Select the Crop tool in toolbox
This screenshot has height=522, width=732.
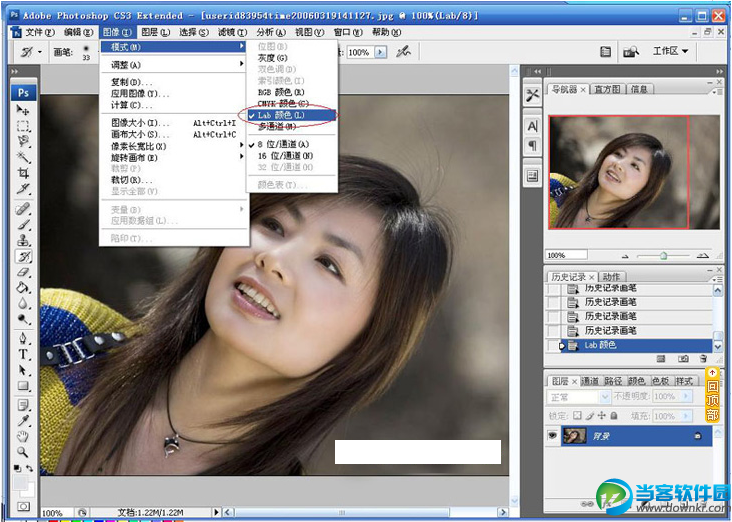(x=23, y=173)
